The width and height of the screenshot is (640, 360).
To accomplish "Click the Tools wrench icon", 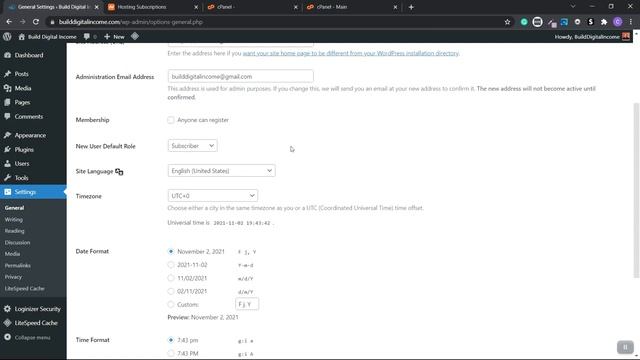I will click(7, 178).
